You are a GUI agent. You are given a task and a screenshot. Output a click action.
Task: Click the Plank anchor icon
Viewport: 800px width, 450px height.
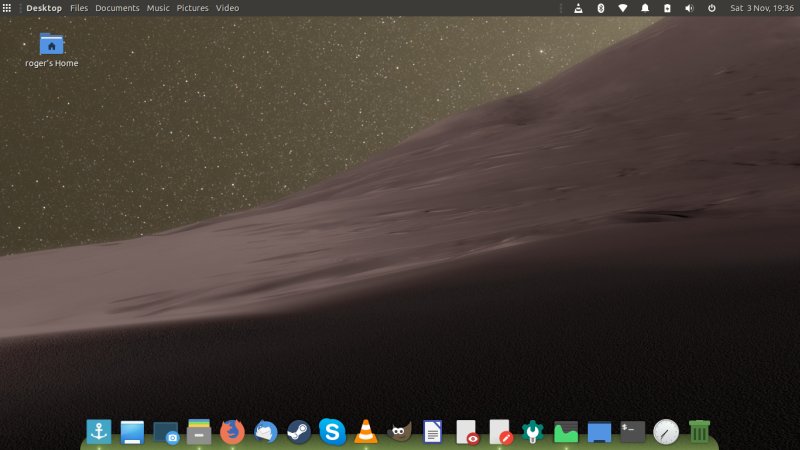98,431
